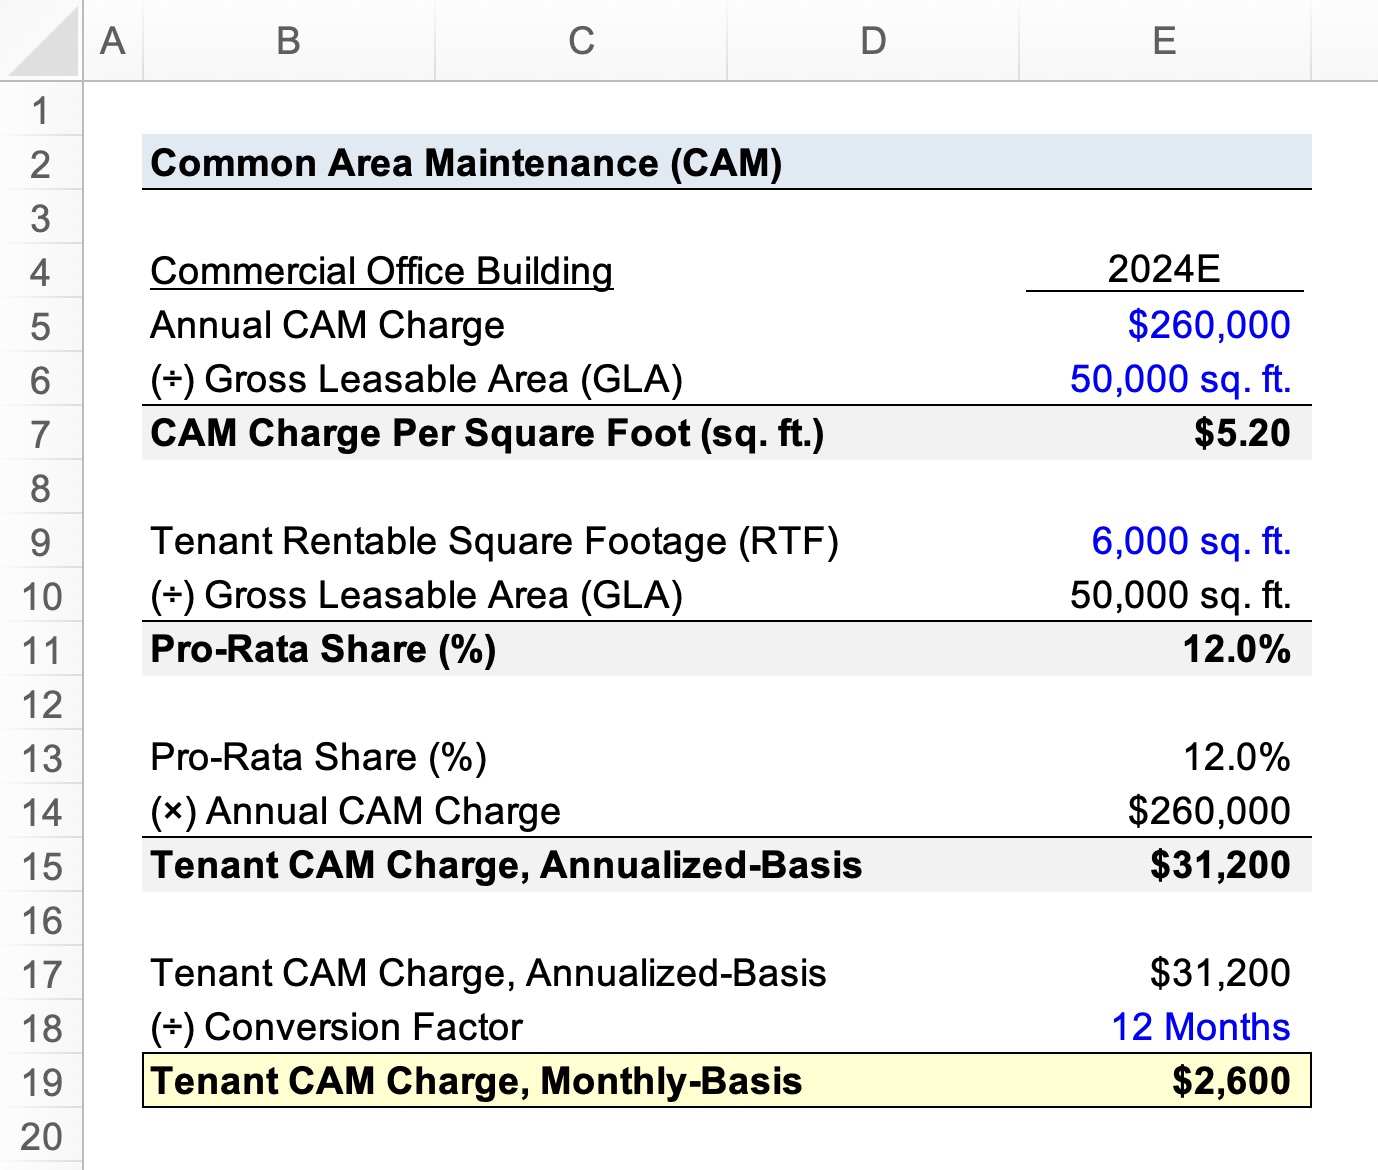
Task: Select row 13 header
Action: [41, 757]
